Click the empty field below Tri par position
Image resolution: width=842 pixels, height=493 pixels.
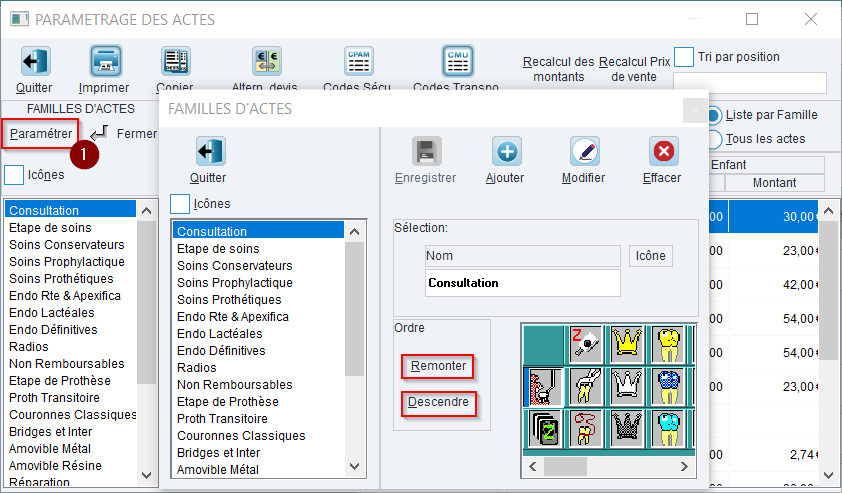750,83
